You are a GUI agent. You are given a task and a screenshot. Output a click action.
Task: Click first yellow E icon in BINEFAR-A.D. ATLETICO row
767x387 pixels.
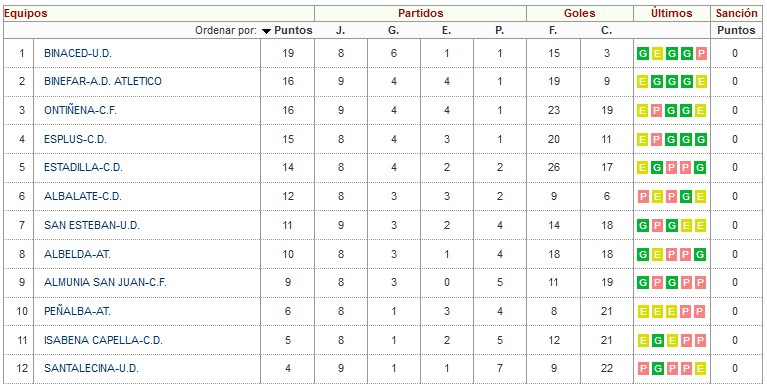643,82
